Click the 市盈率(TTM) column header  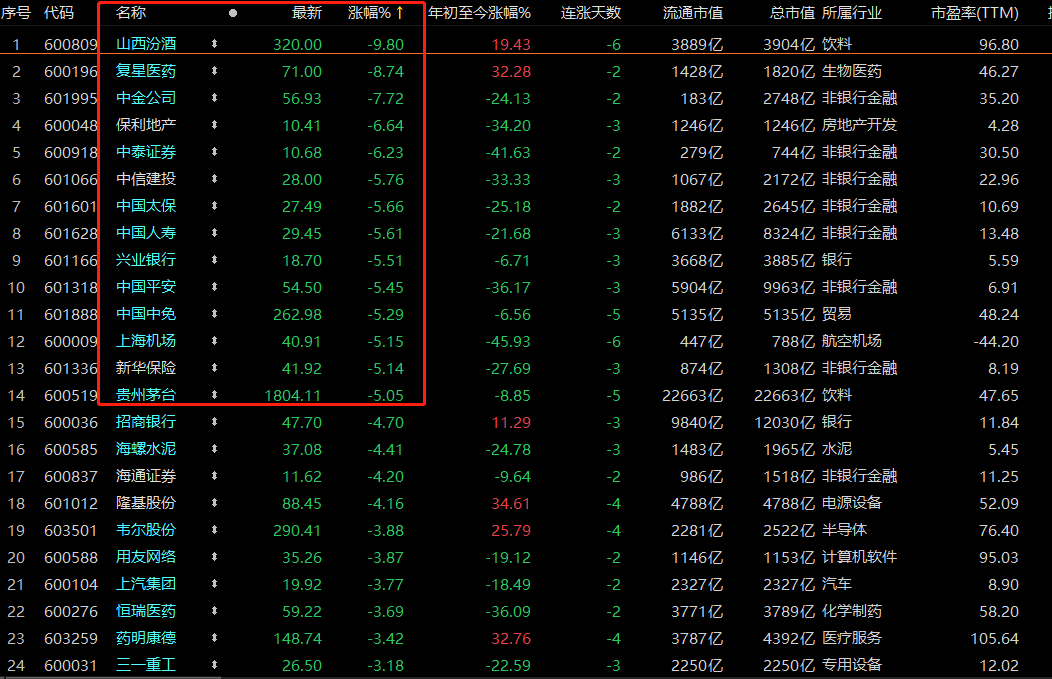[x=975, y=13]
